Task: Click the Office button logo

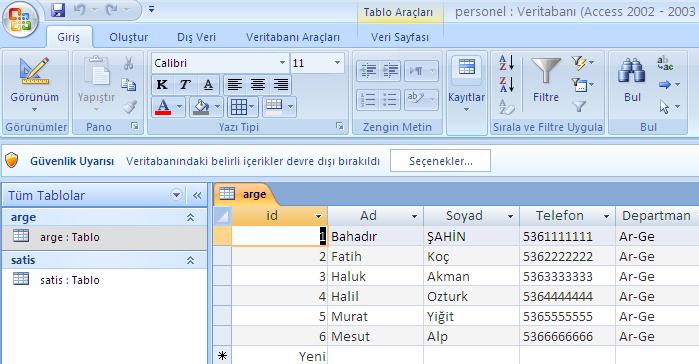Action: [x=20, y=20]
